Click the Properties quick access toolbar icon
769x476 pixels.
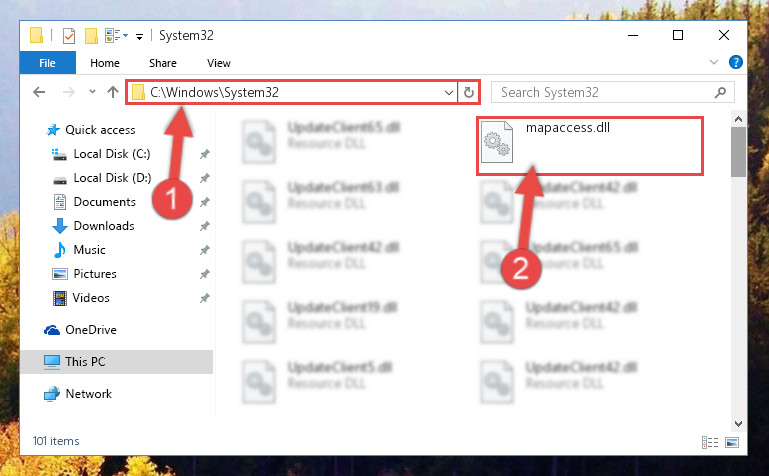tap(69, 36)
